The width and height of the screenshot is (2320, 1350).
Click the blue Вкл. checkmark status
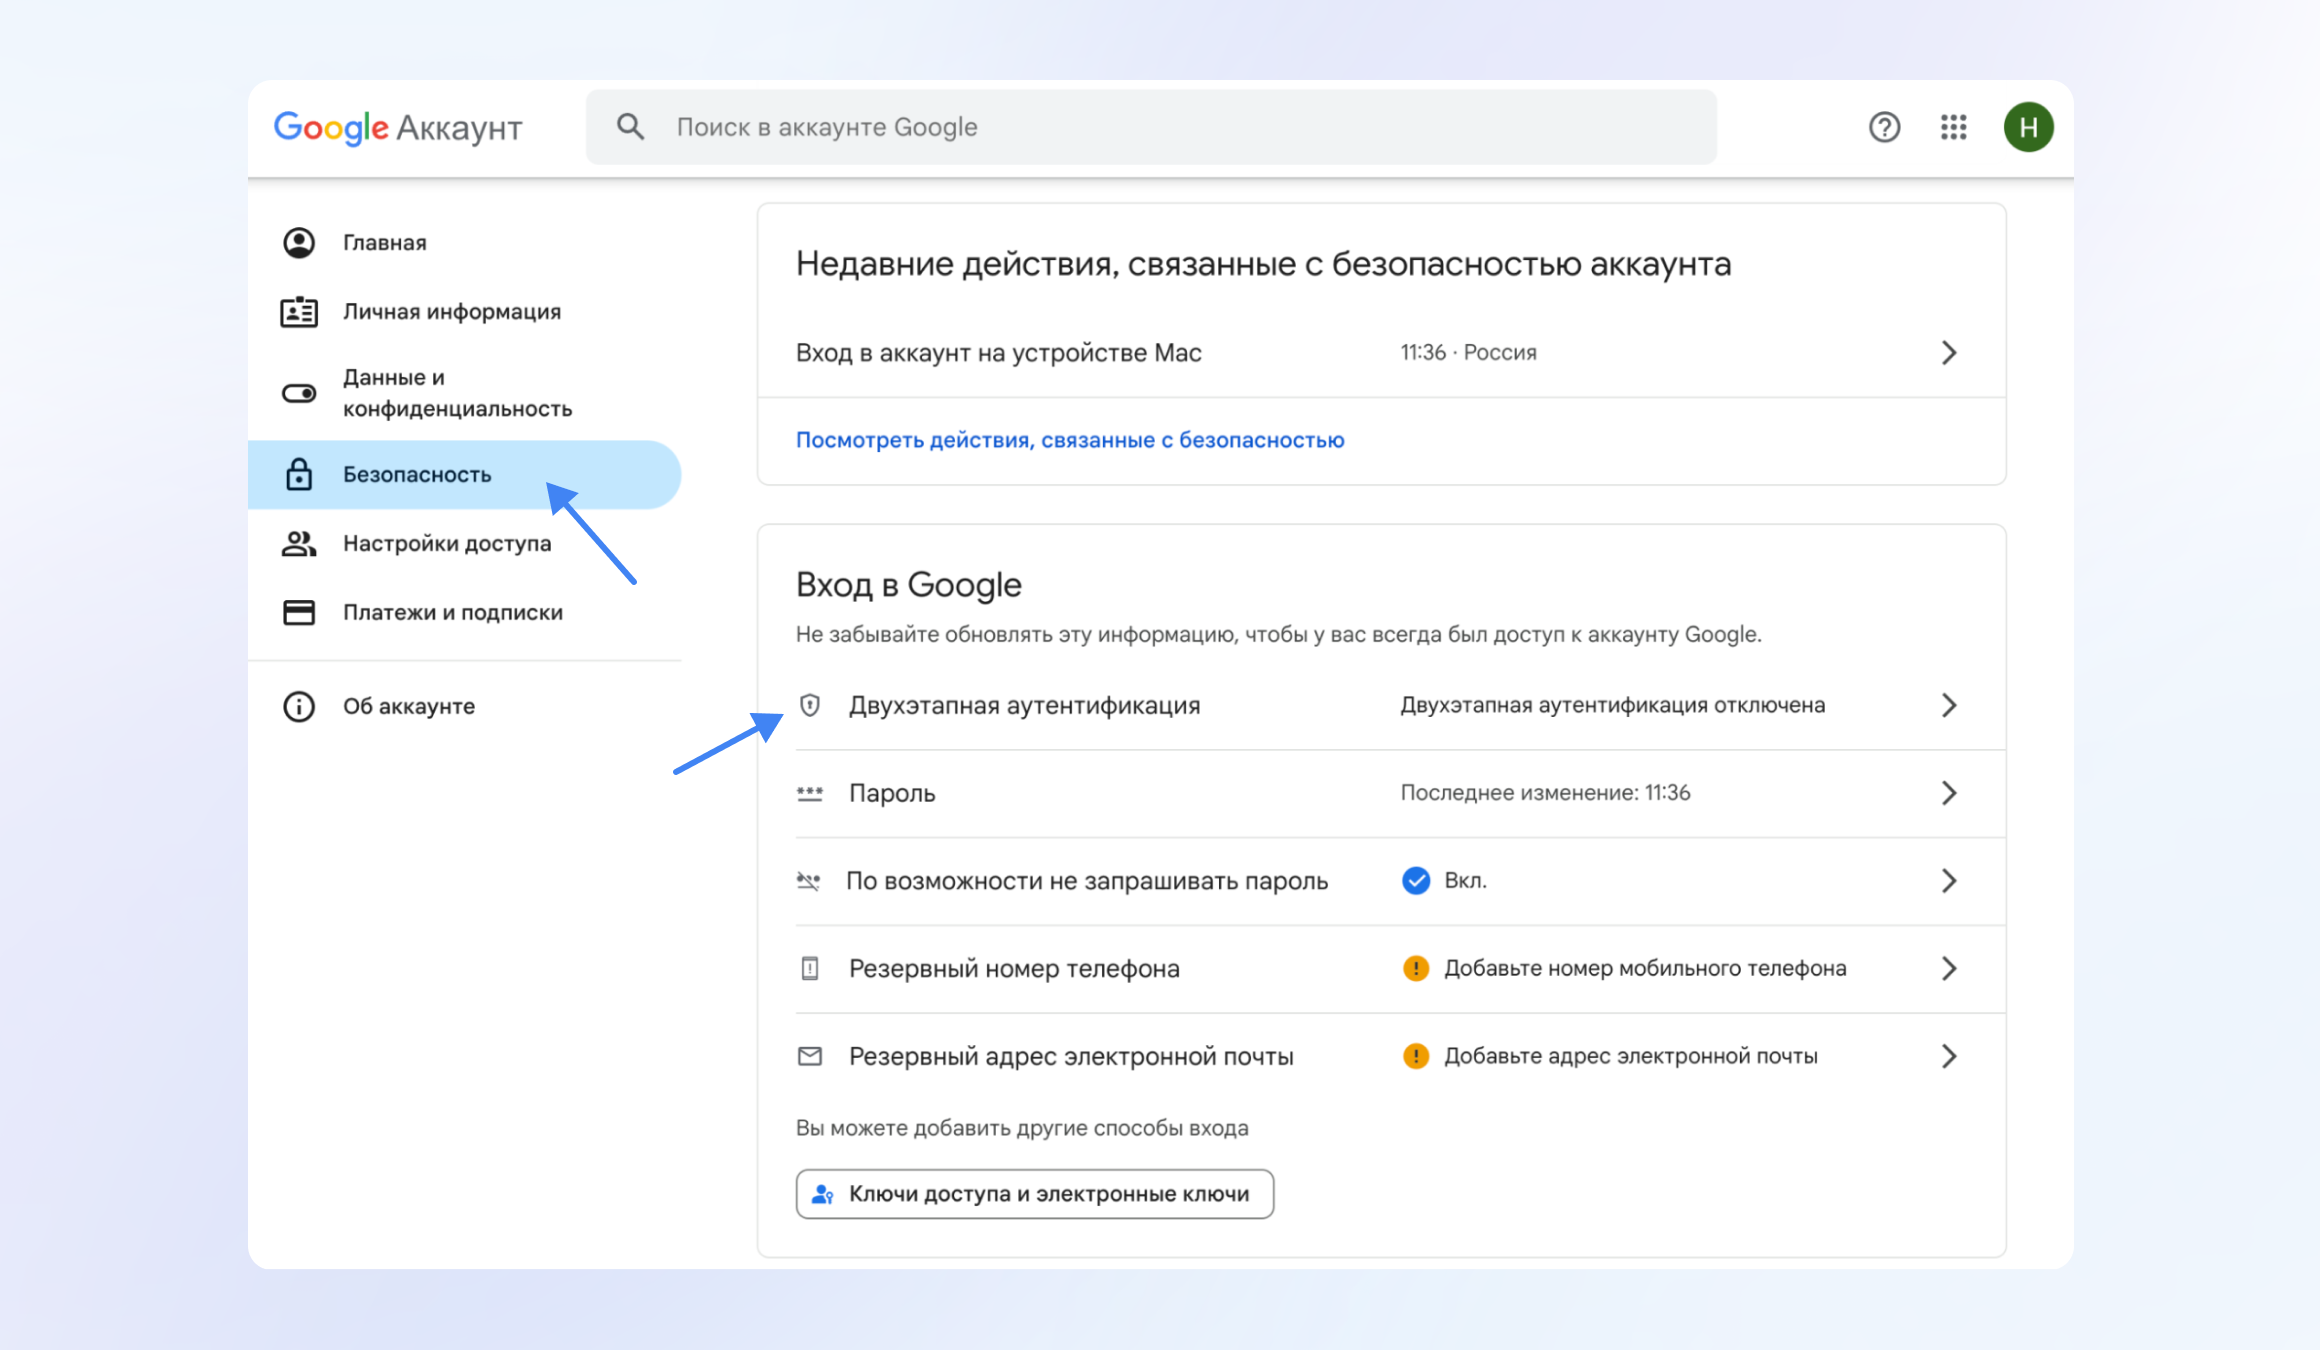(1416, 880)
